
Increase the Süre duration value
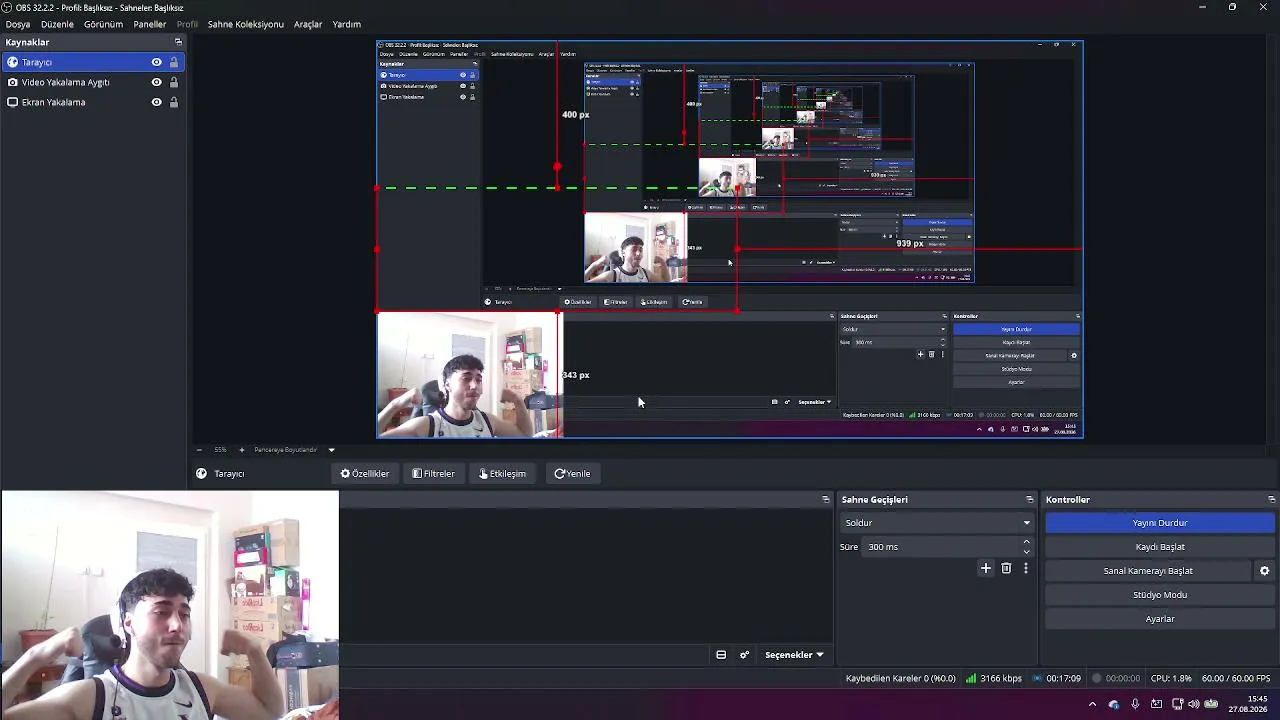[x=1026, y=542]
